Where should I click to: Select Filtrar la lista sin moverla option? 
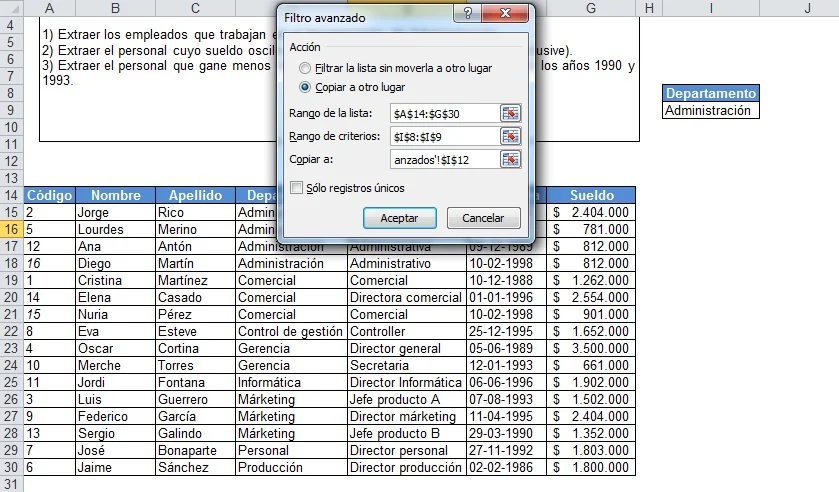[305, 68]
